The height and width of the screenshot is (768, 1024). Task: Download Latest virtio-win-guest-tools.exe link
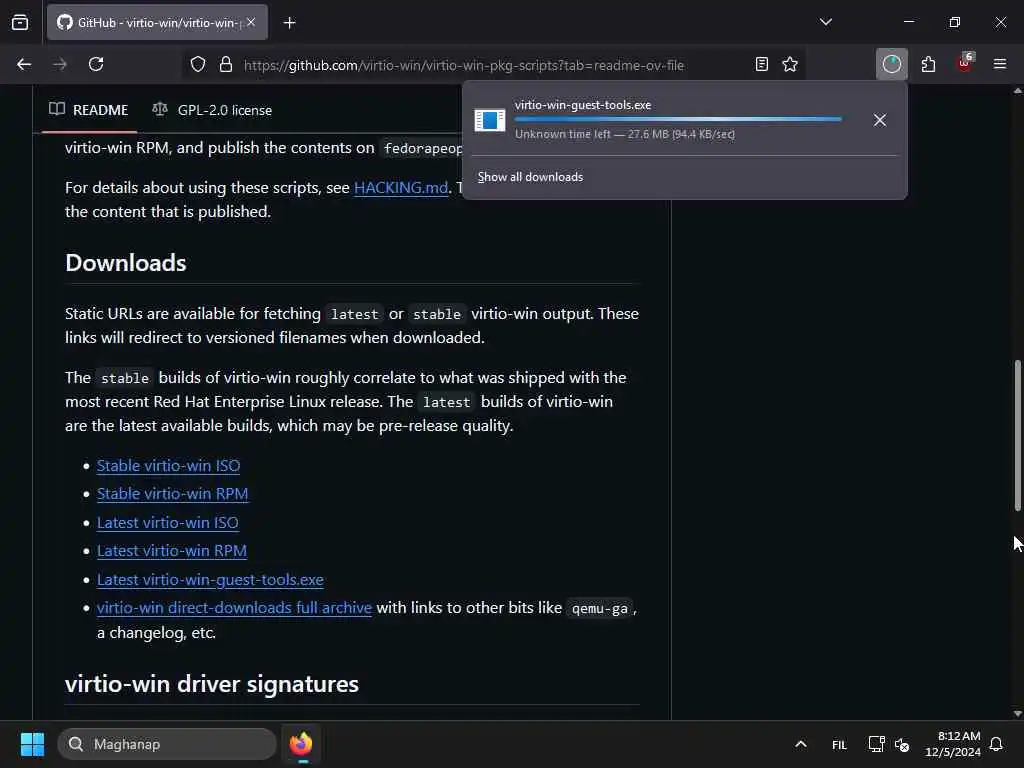[210, 580]
